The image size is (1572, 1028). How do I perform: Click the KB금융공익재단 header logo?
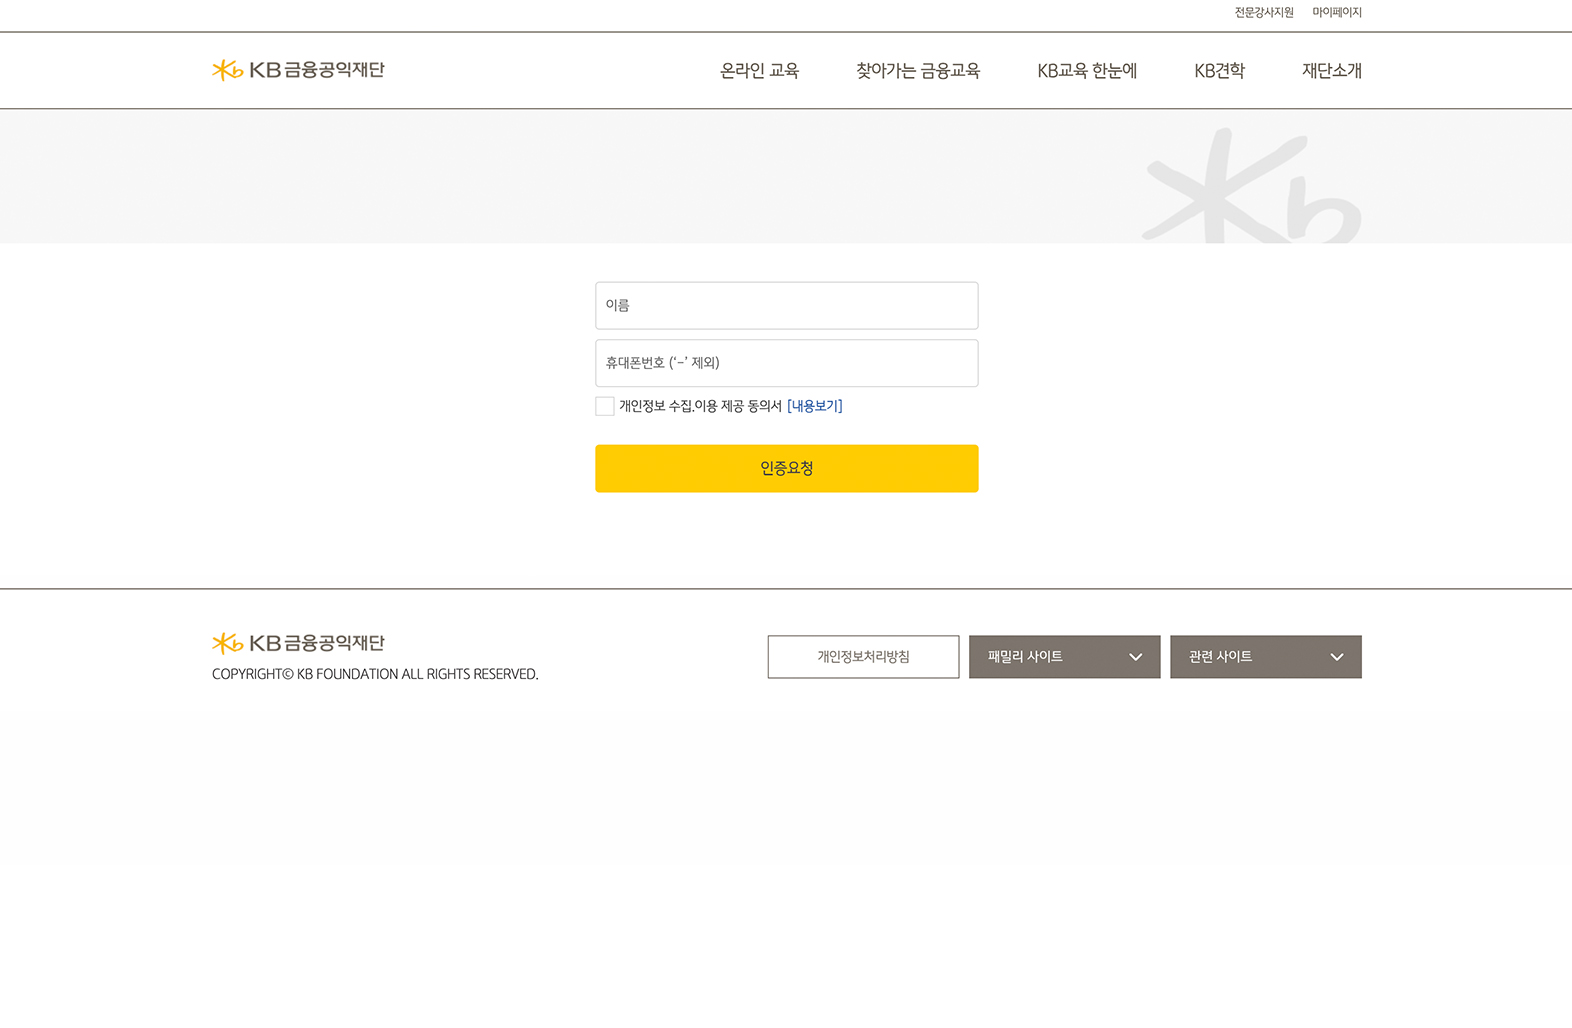pos(298,70)
